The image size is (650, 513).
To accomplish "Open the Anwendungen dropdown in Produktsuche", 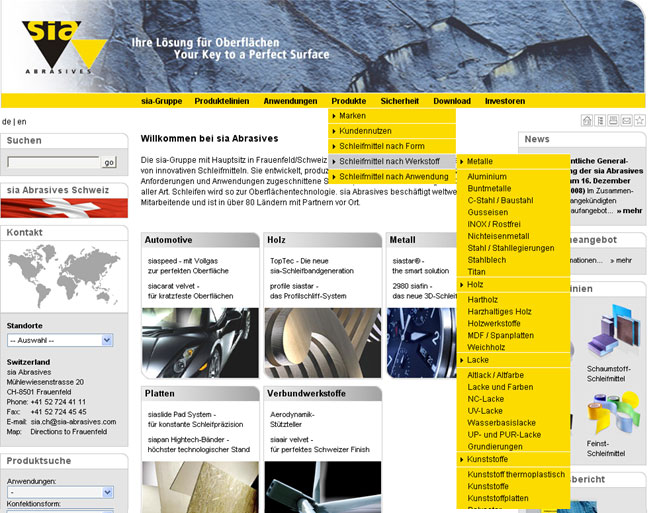I will (60, 492).
